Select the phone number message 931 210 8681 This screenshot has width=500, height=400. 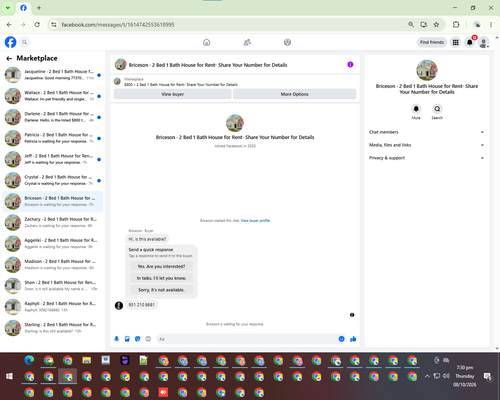pyautogui.click(x=142, y=305)
